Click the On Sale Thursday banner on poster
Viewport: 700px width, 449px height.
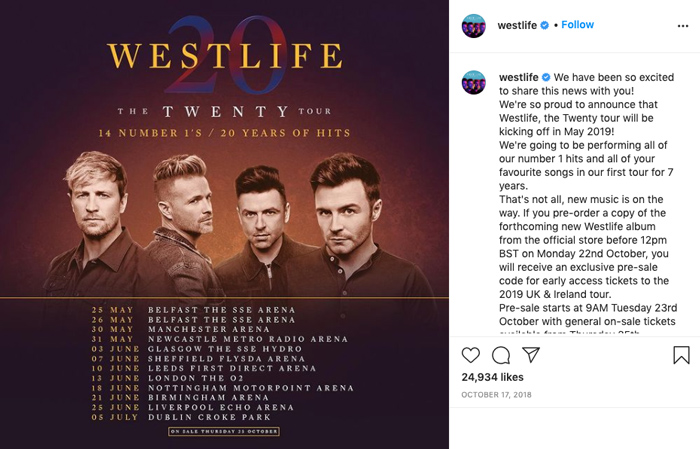(x=224, y=431)
